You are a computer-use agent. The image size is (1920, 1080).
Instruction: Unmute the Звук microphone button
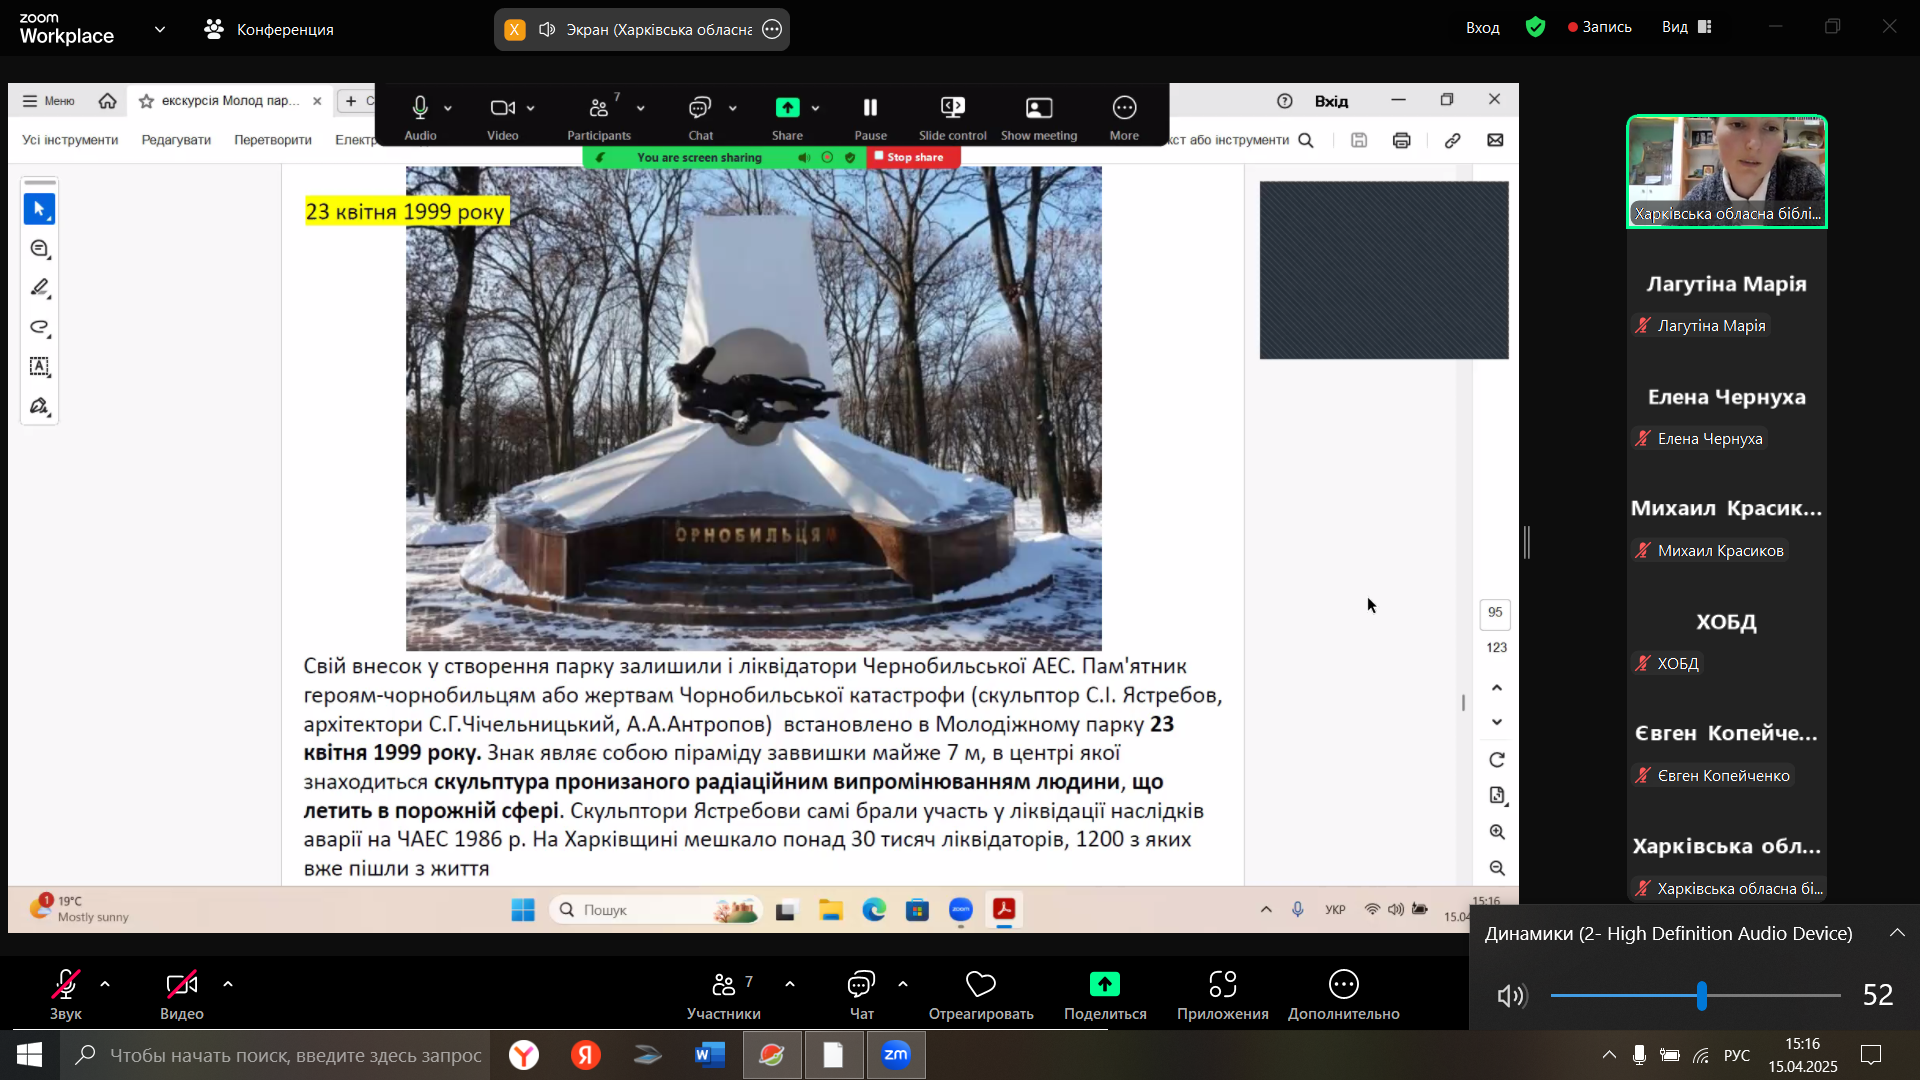click(x=66, y=985)
